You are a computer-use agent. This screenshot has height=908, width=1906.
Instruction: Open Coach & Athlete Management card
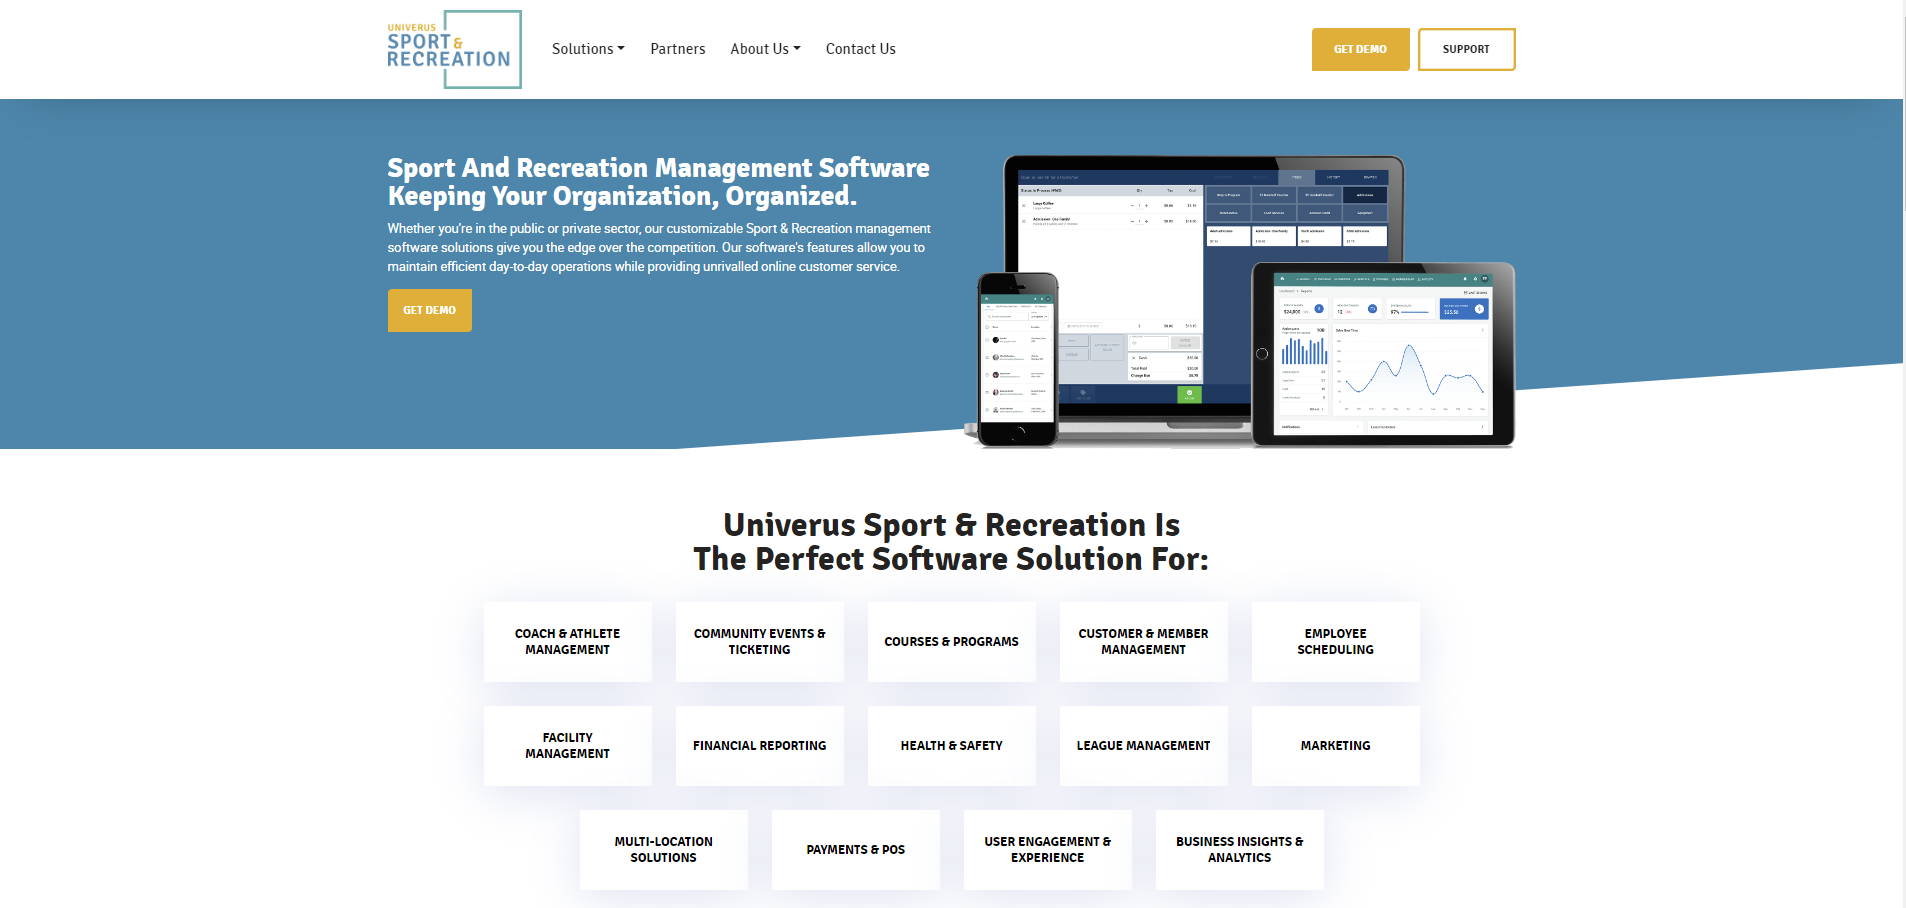(x=568, y=642)
